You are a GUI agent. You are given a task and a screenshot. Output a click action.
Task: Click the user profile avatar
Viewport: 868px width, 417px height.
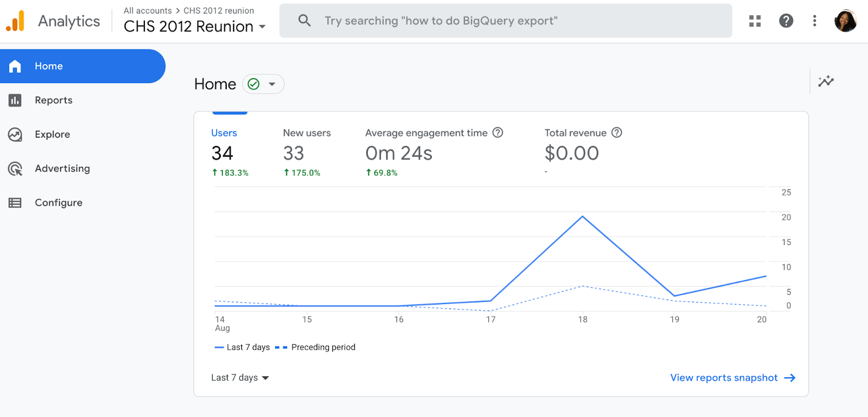(845, 21)
